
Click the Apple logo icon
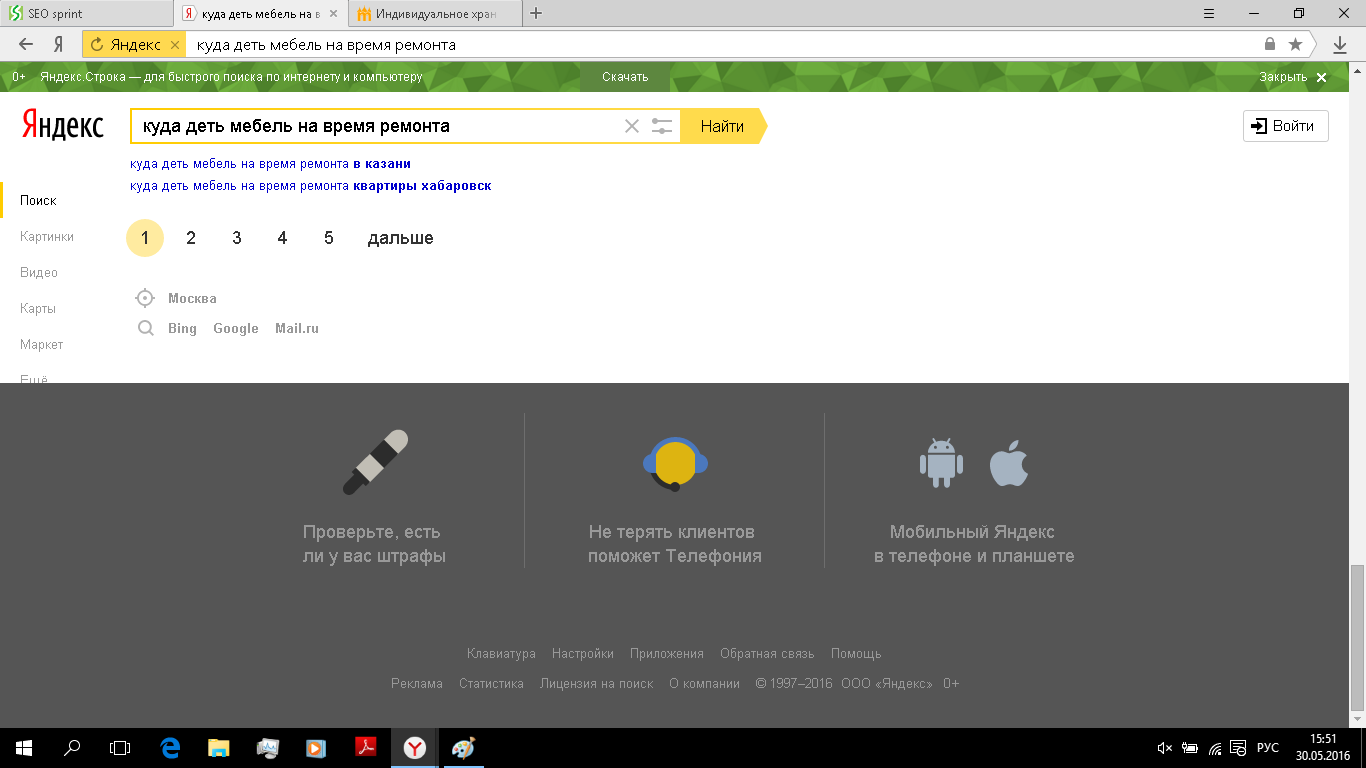click(x=1009, y=463)
